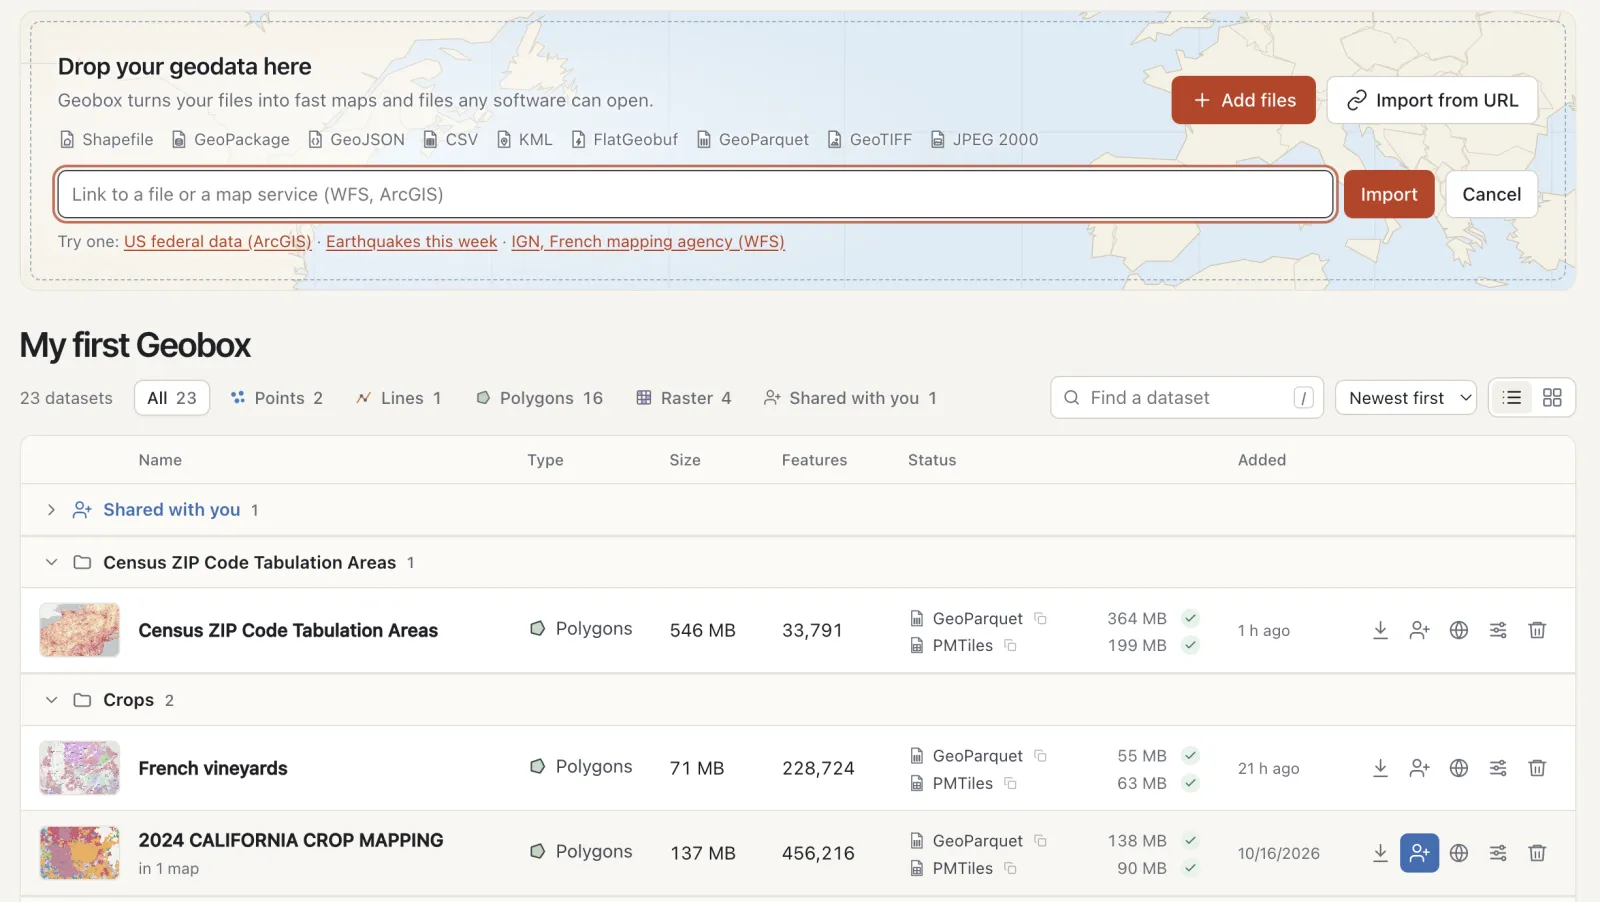Screen dimensions: 1600x902
Task: Open globe icon for Census ZIP Code row
Action: point(1459,630)
